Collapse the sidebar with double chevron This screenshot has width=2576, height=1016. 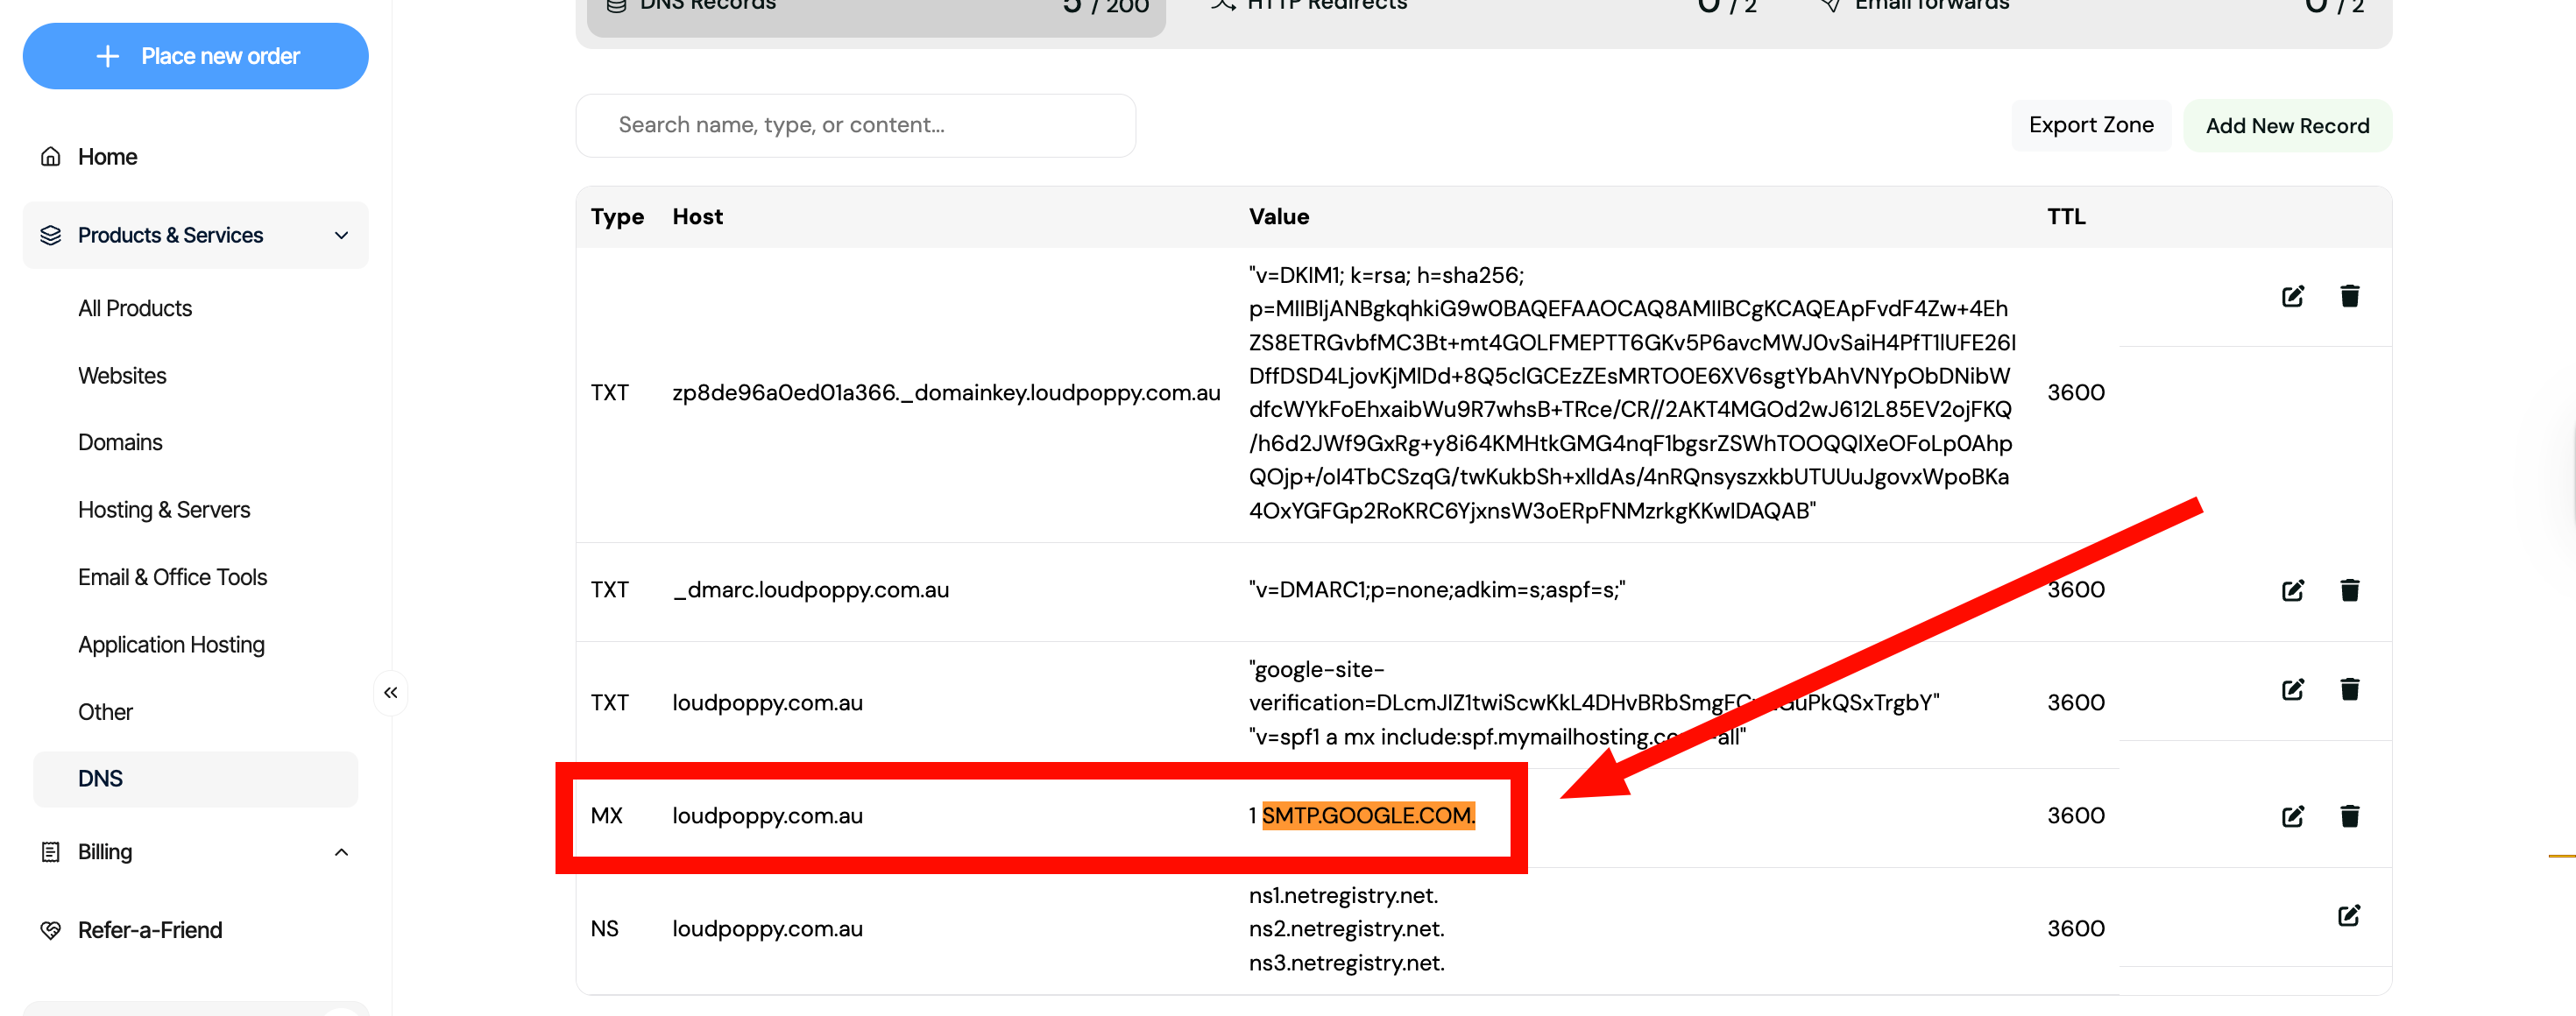pos(390,692)
